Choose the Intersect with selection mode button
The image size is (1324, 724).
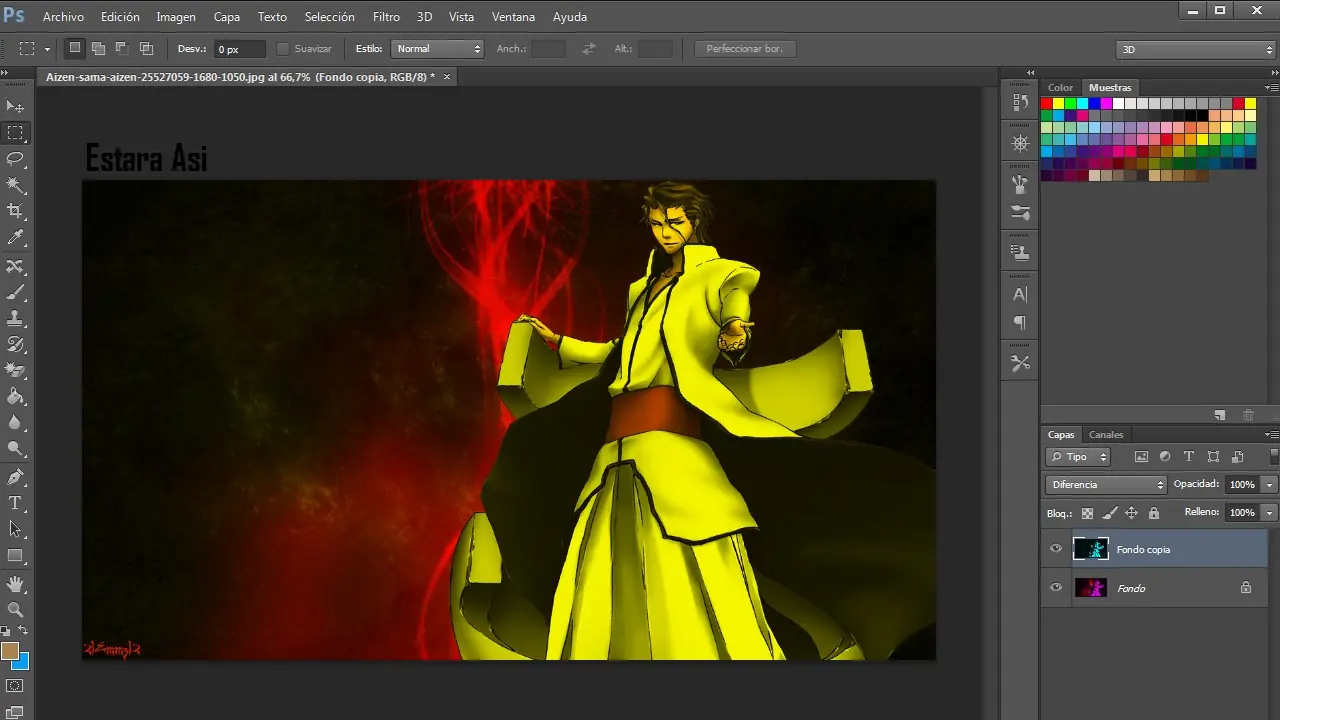tap(146, 48)
